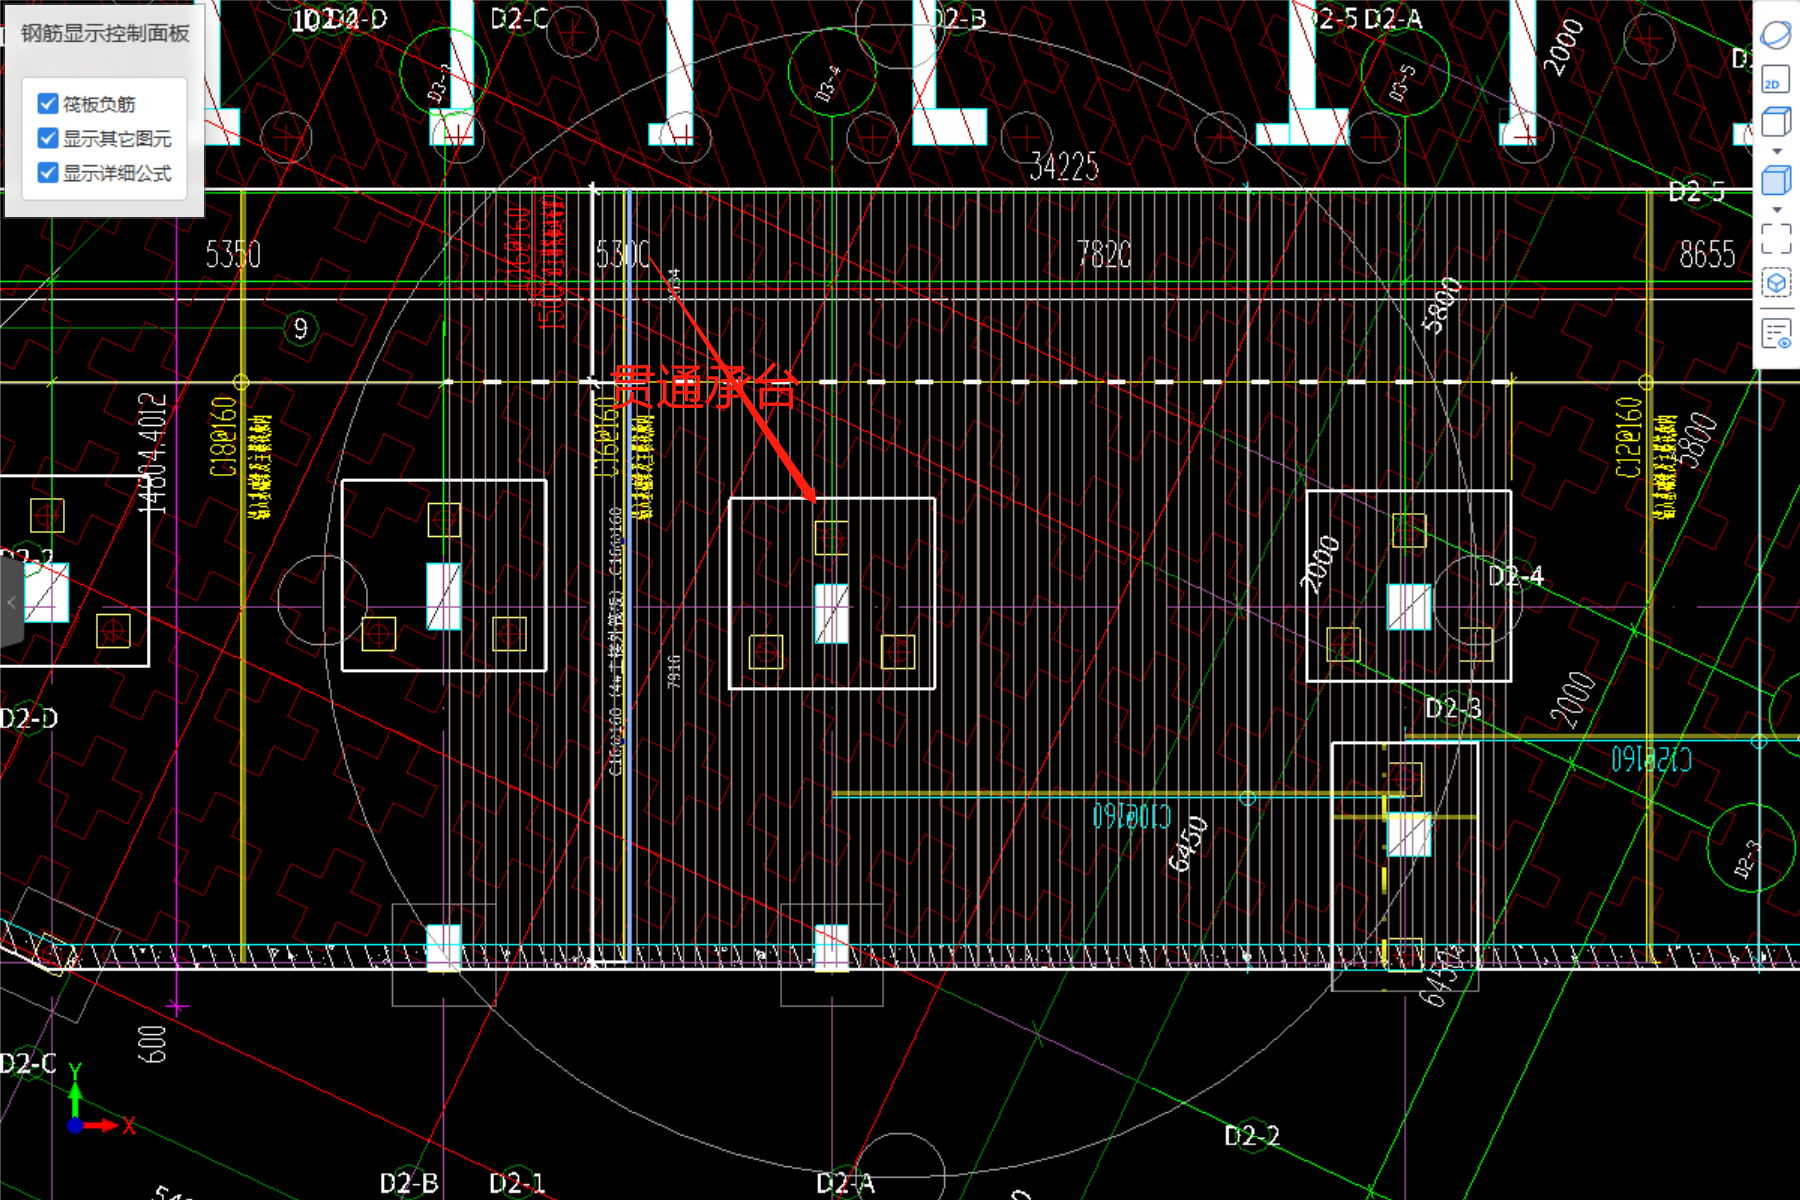The width and height of the screenshot is (1800, 1200).
Task: Open the display settings list icon
Action: 1776,334
